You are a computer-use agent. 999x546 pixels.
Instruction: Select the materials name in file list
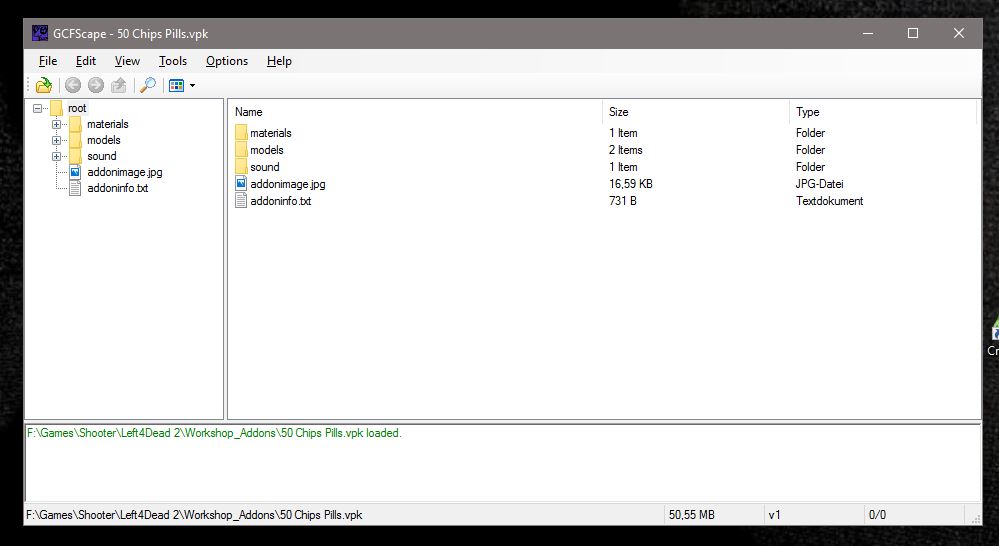(x=271, y=133)
